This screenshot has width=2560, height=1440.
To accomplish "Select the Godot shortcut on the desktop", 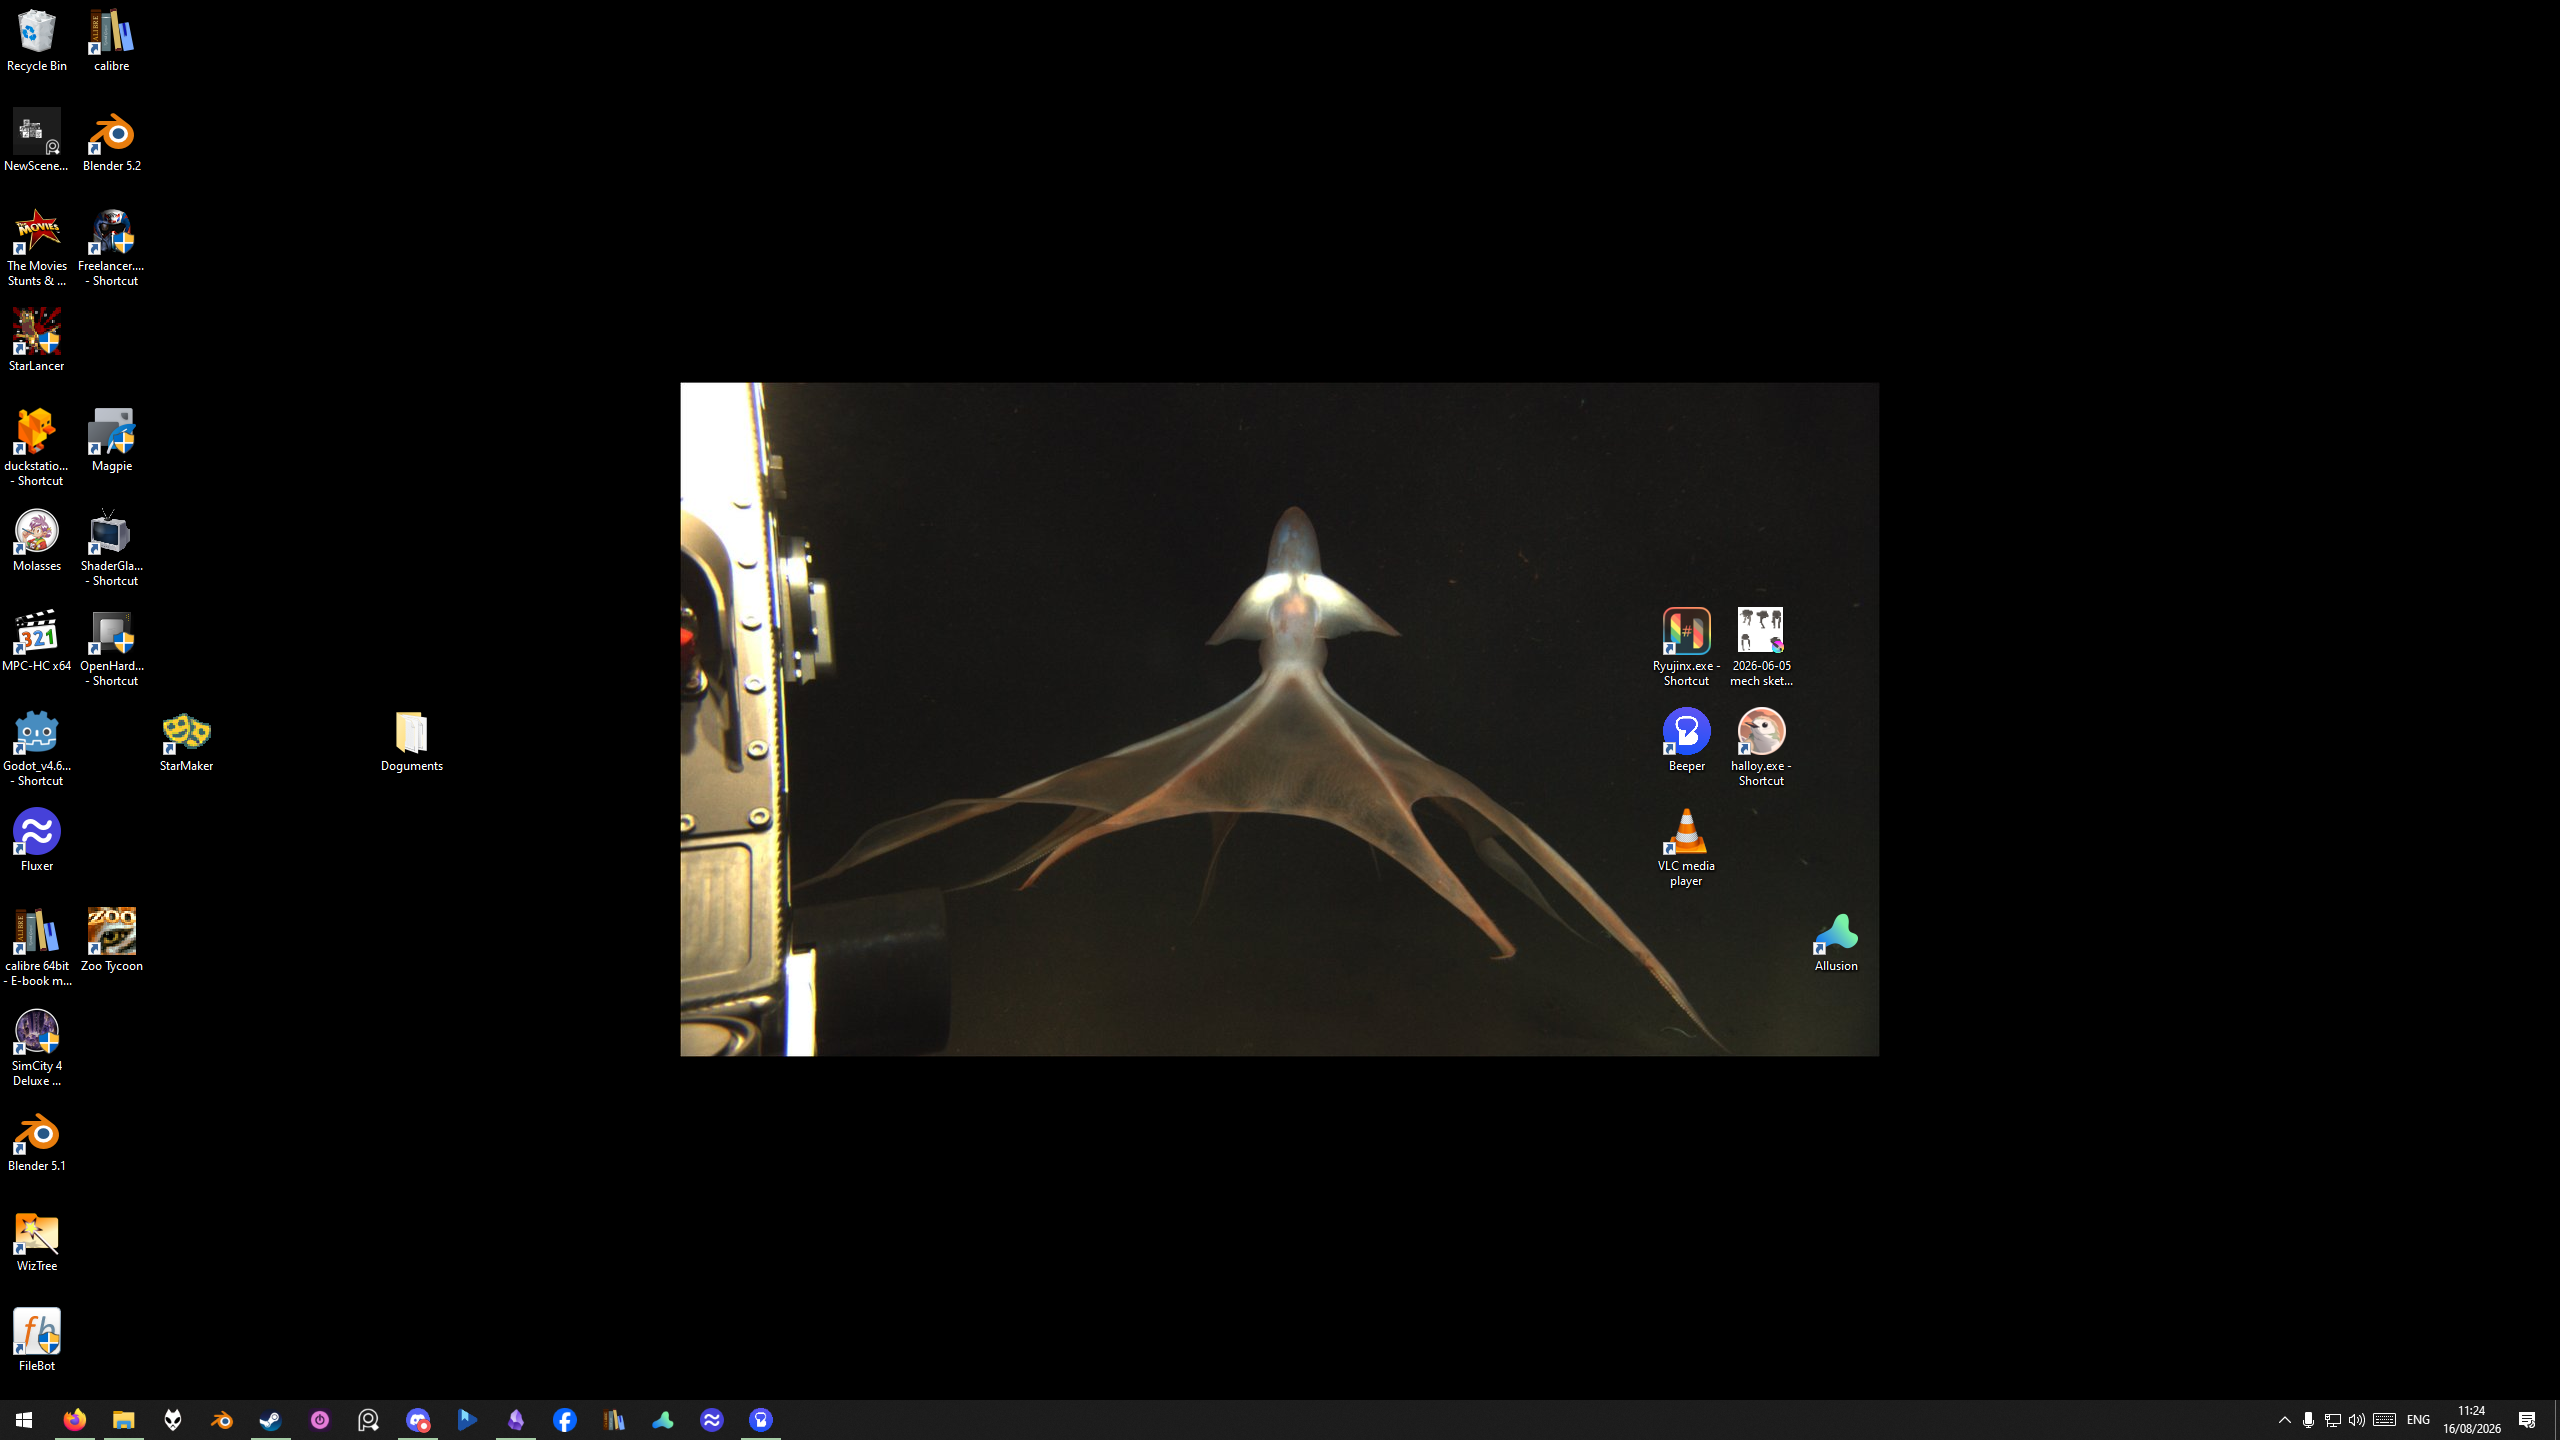I will pos(37,748).
